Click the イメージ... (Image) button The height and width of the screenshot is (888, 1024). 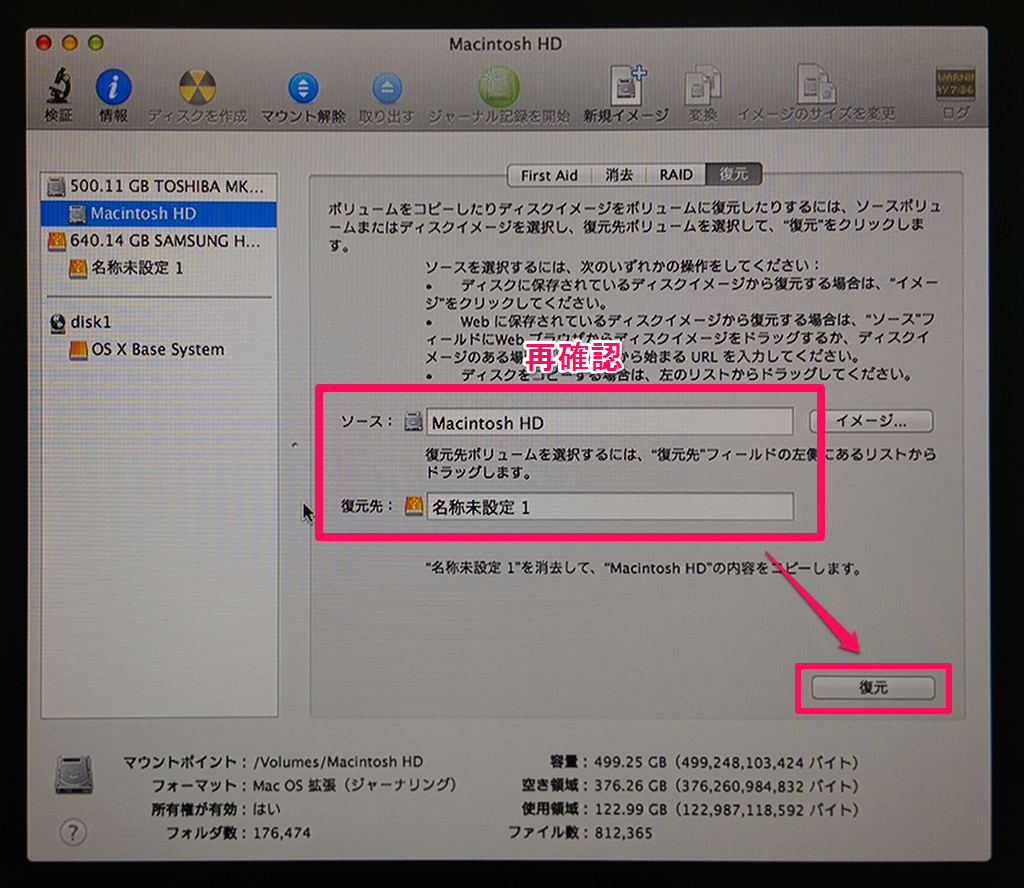(x=870, y=421)
